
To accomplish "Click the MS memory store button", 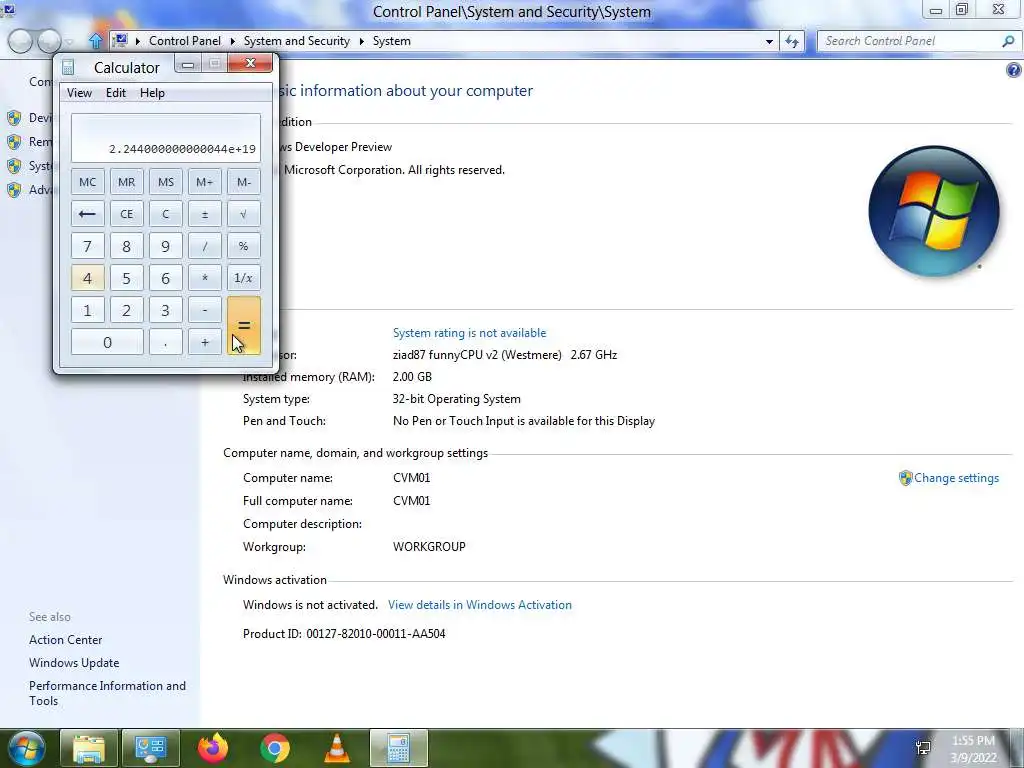I will [165, 182].
